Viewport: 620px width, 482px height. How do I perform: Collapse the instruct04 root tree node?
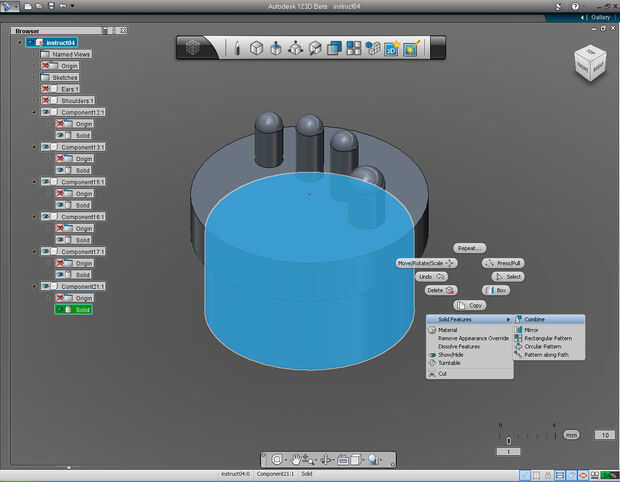click(20, 43)
